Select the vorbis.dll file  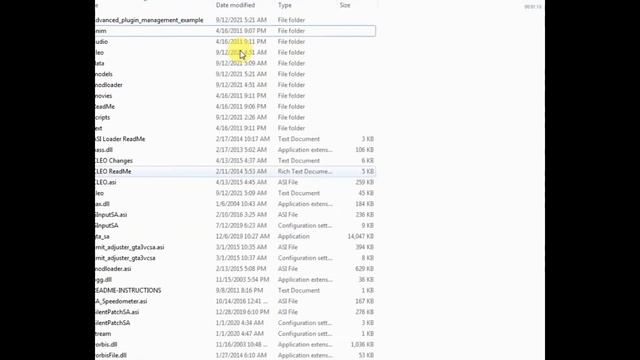pos(235,344)
